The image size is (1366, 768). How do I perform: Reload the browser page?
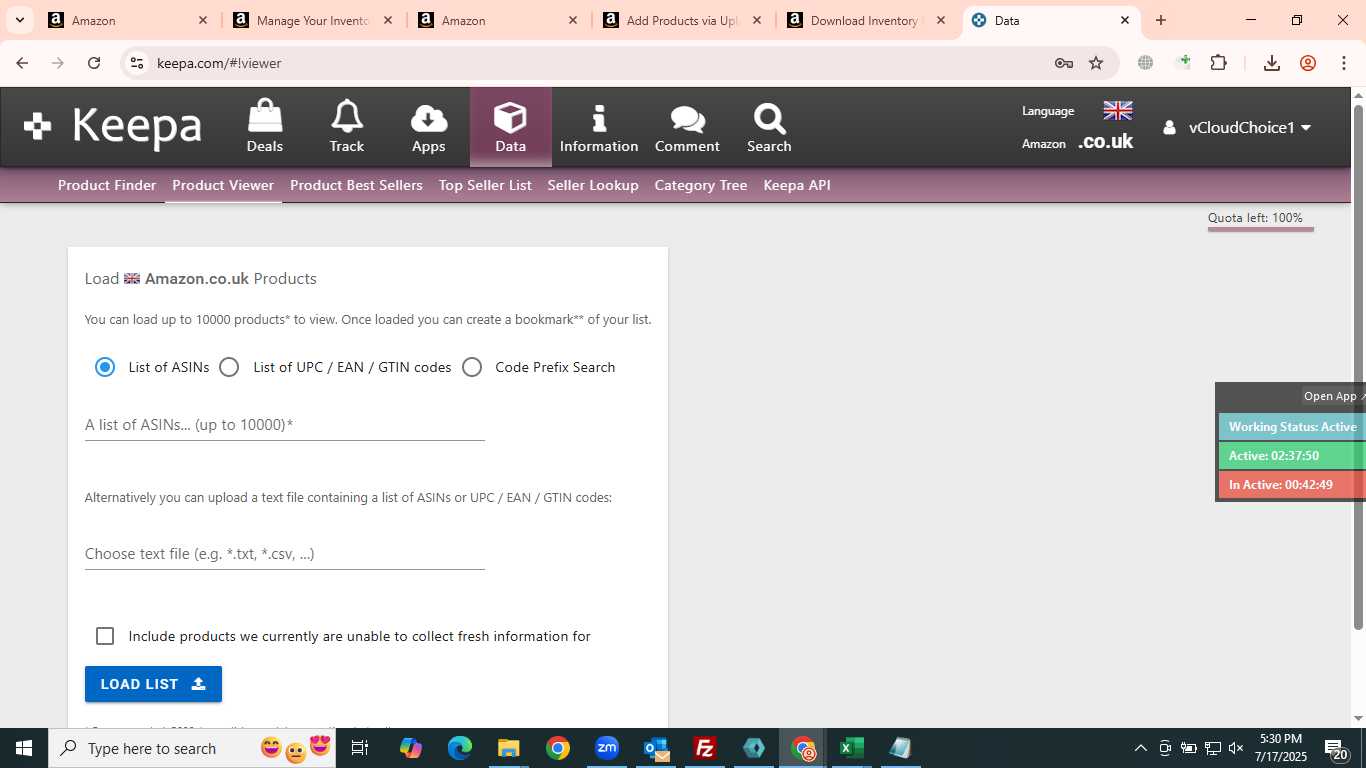coord(94,63)
